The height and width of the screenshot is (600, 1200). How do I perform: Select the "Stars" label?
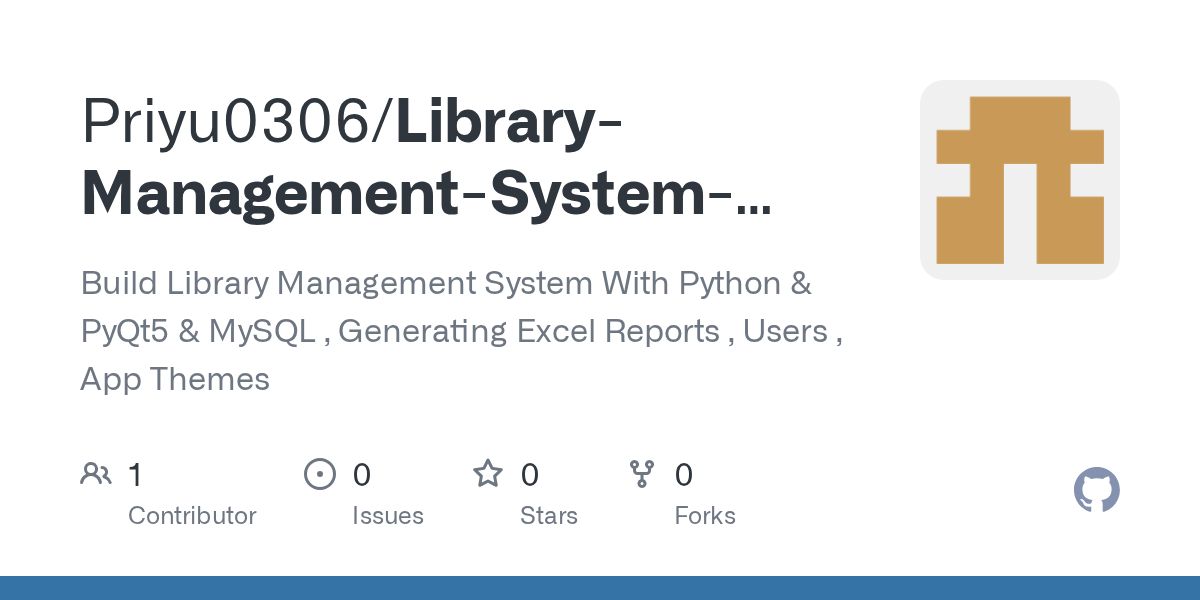click(x=549, y=516)
